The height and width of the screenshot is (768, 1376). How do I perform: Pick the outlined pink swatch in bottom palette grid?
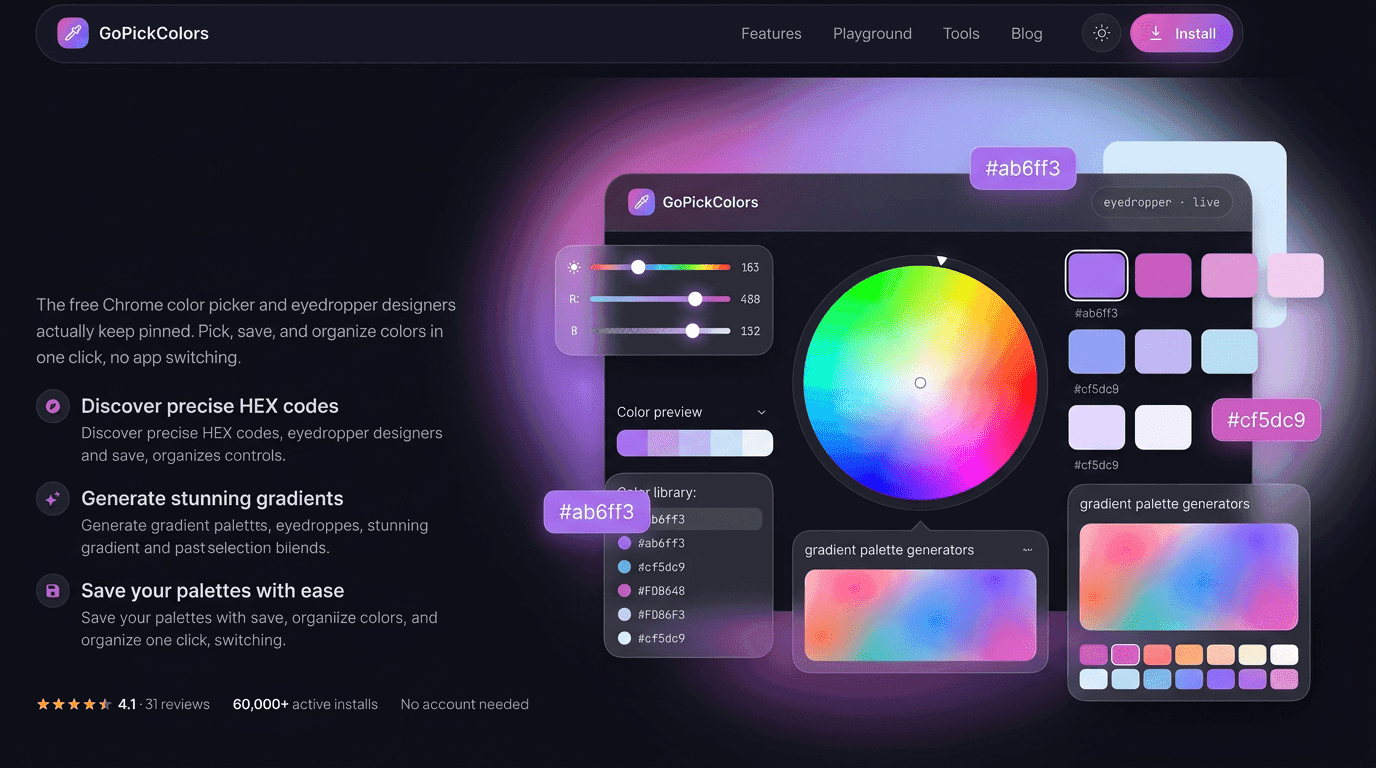1125,655
